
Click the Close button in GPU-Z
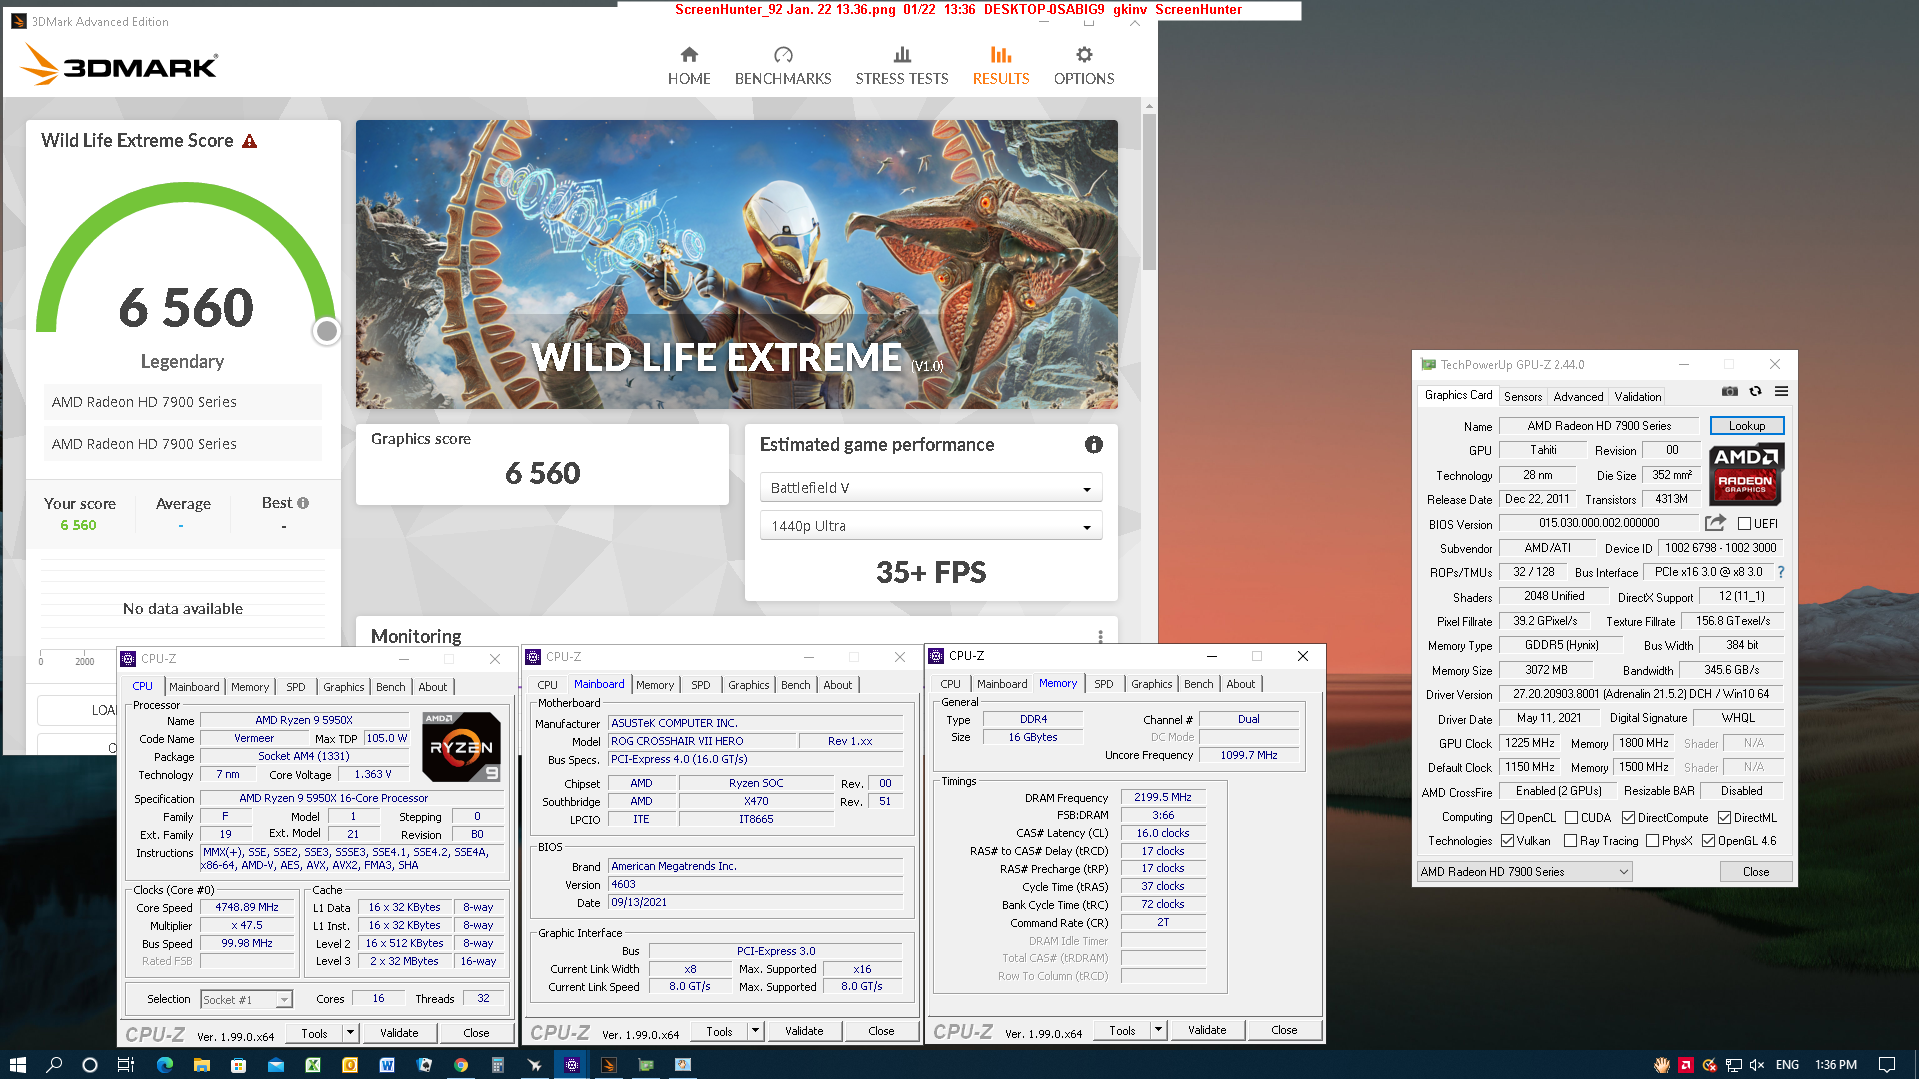pyautogui.click(x=1755, y=872)
